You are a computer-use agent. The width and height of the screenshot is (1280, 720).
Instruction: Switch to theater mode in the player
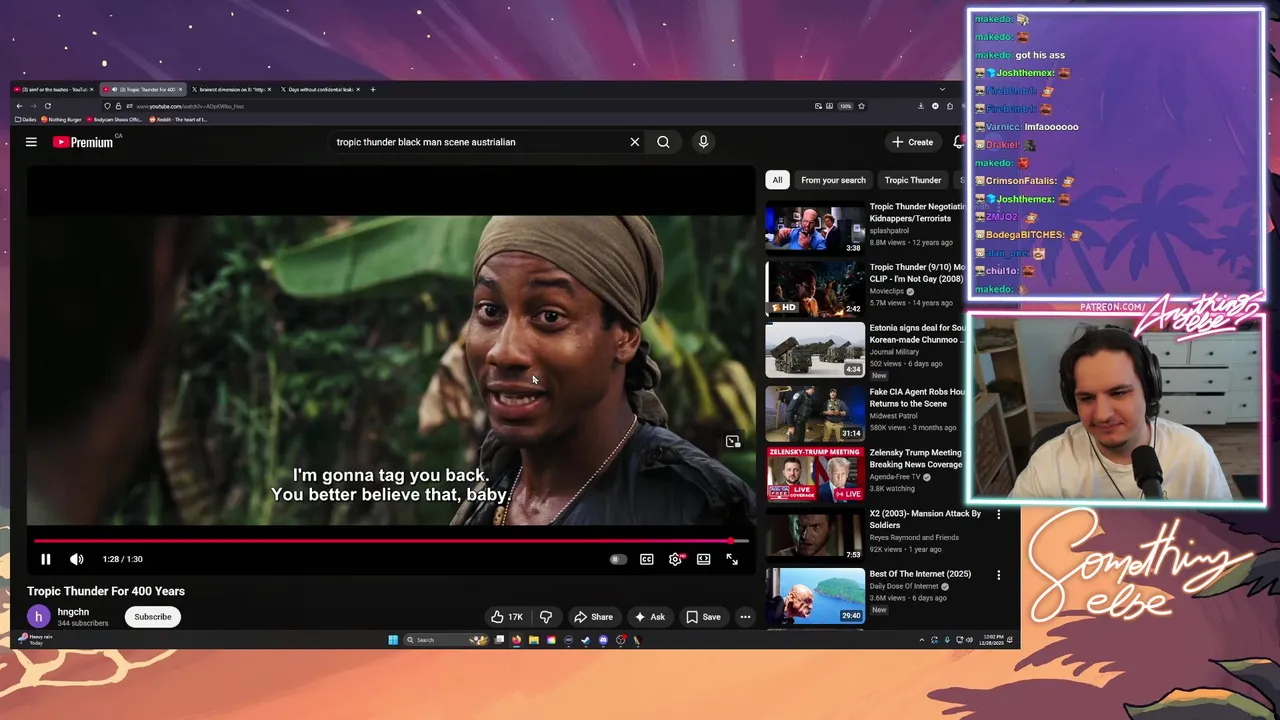(x=704, y=559)
